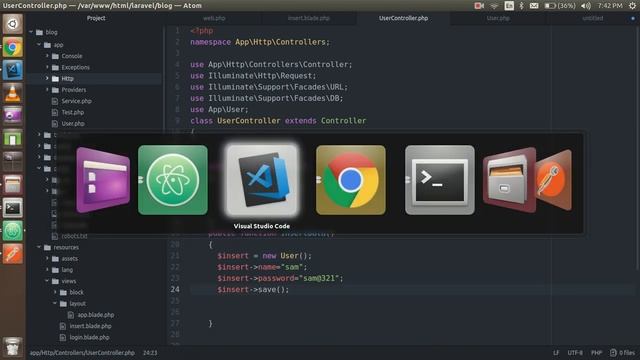Viewport: 640px width, 360px height.
Task: Open Postman orange icon in dock
Action: [x=13, y=254]
